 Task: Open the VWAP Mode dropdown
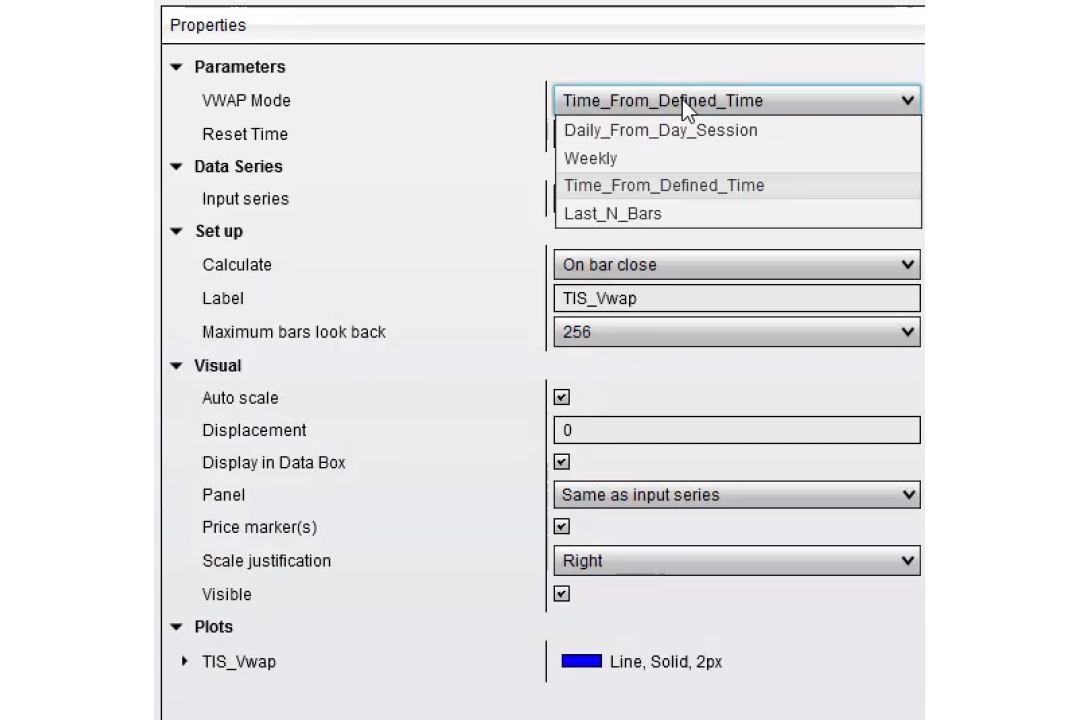737,101
